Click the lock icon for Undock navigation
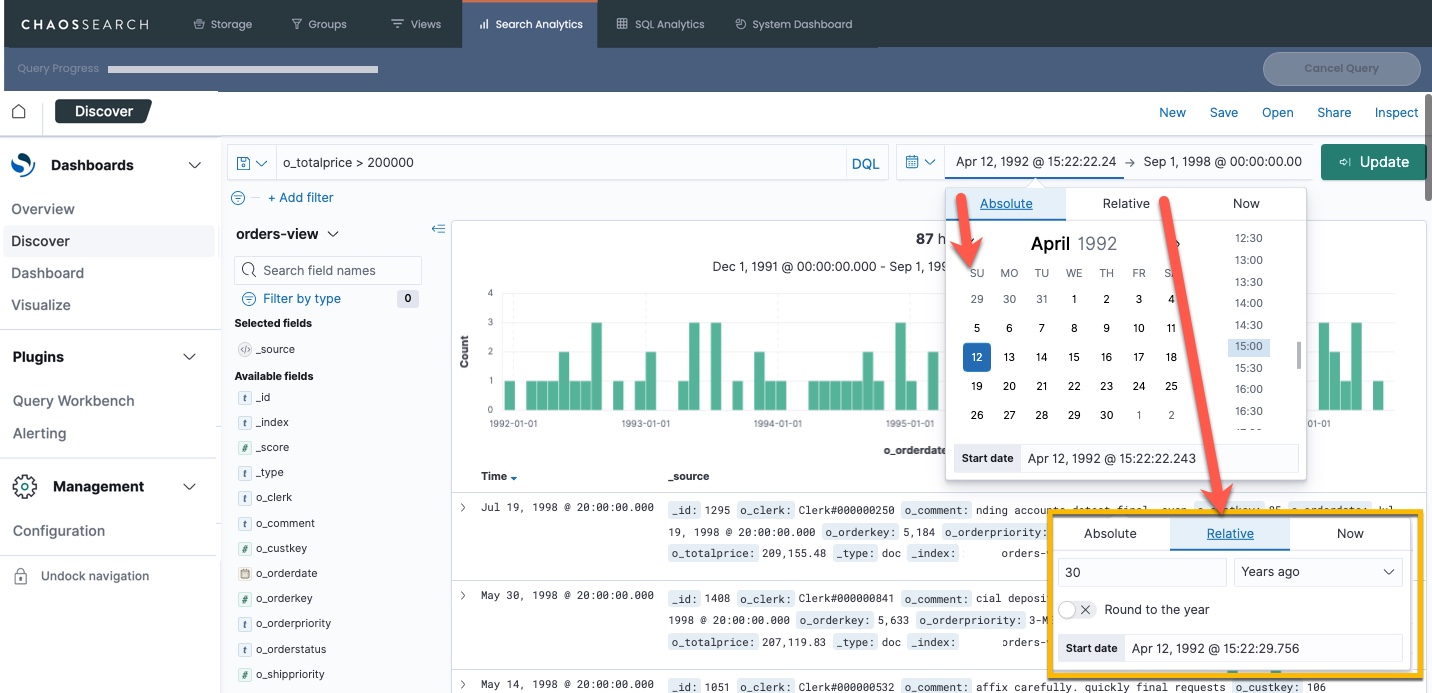Image resolution: width=1432 pixels, height=693 pixels. 20,577
